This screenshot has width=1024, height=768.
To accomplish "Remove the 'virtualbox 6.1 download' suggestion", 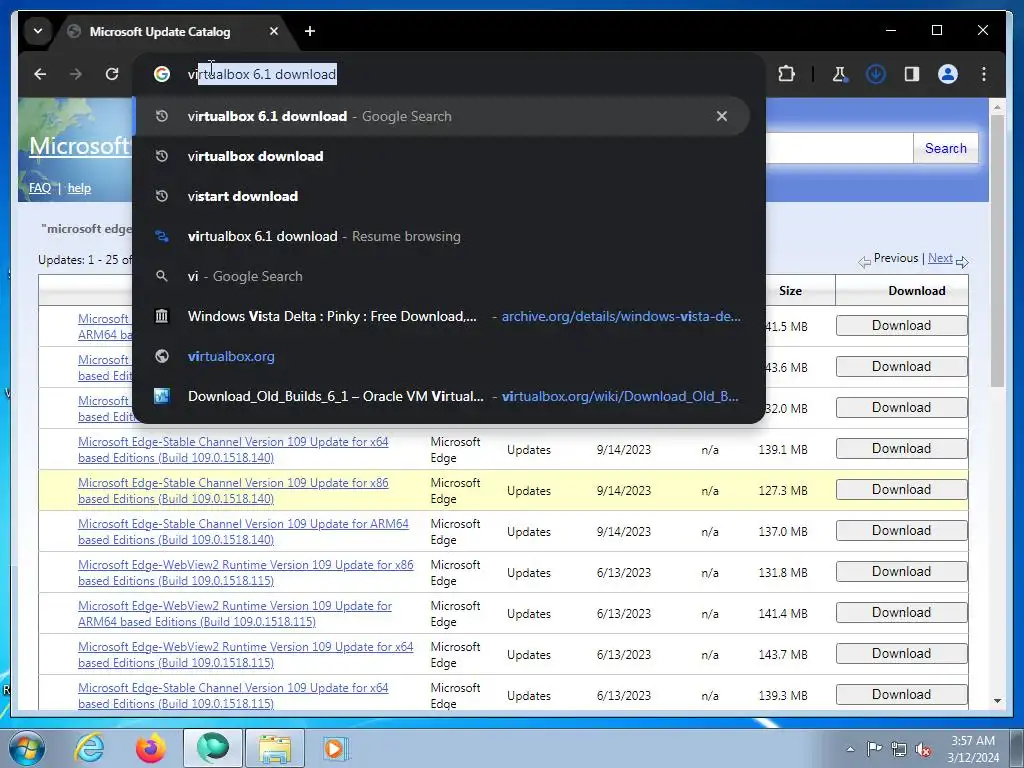I will tap(722, 116).
